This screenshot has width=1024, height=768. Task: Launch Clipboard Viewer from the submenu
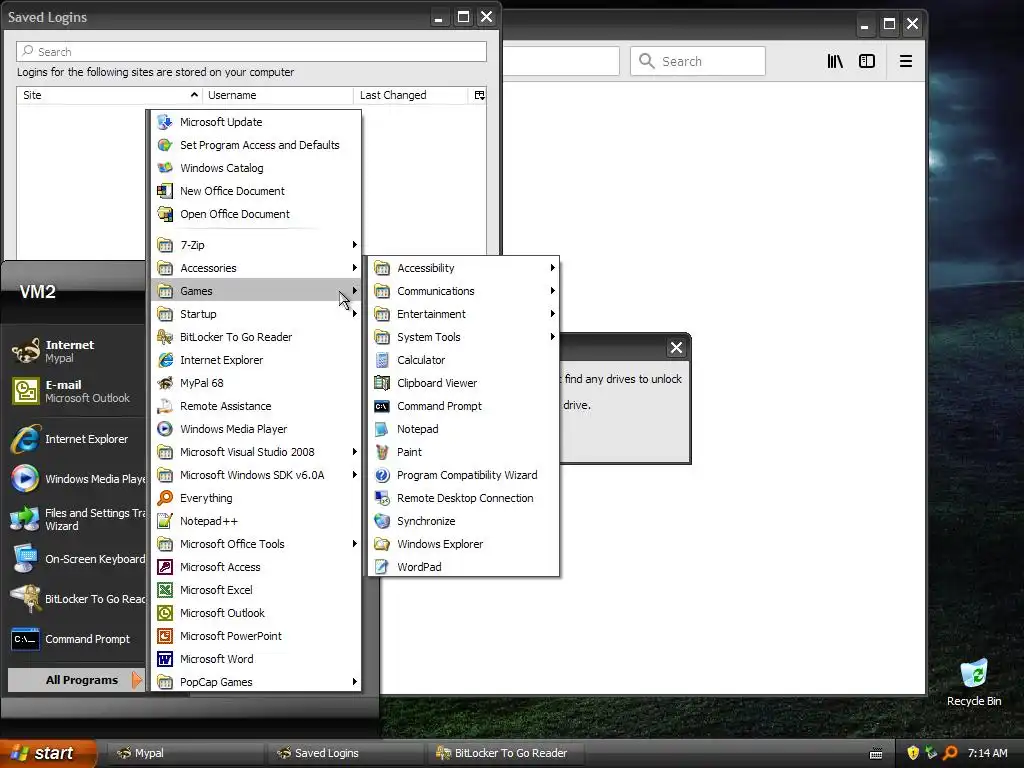[x=464, y=383]
